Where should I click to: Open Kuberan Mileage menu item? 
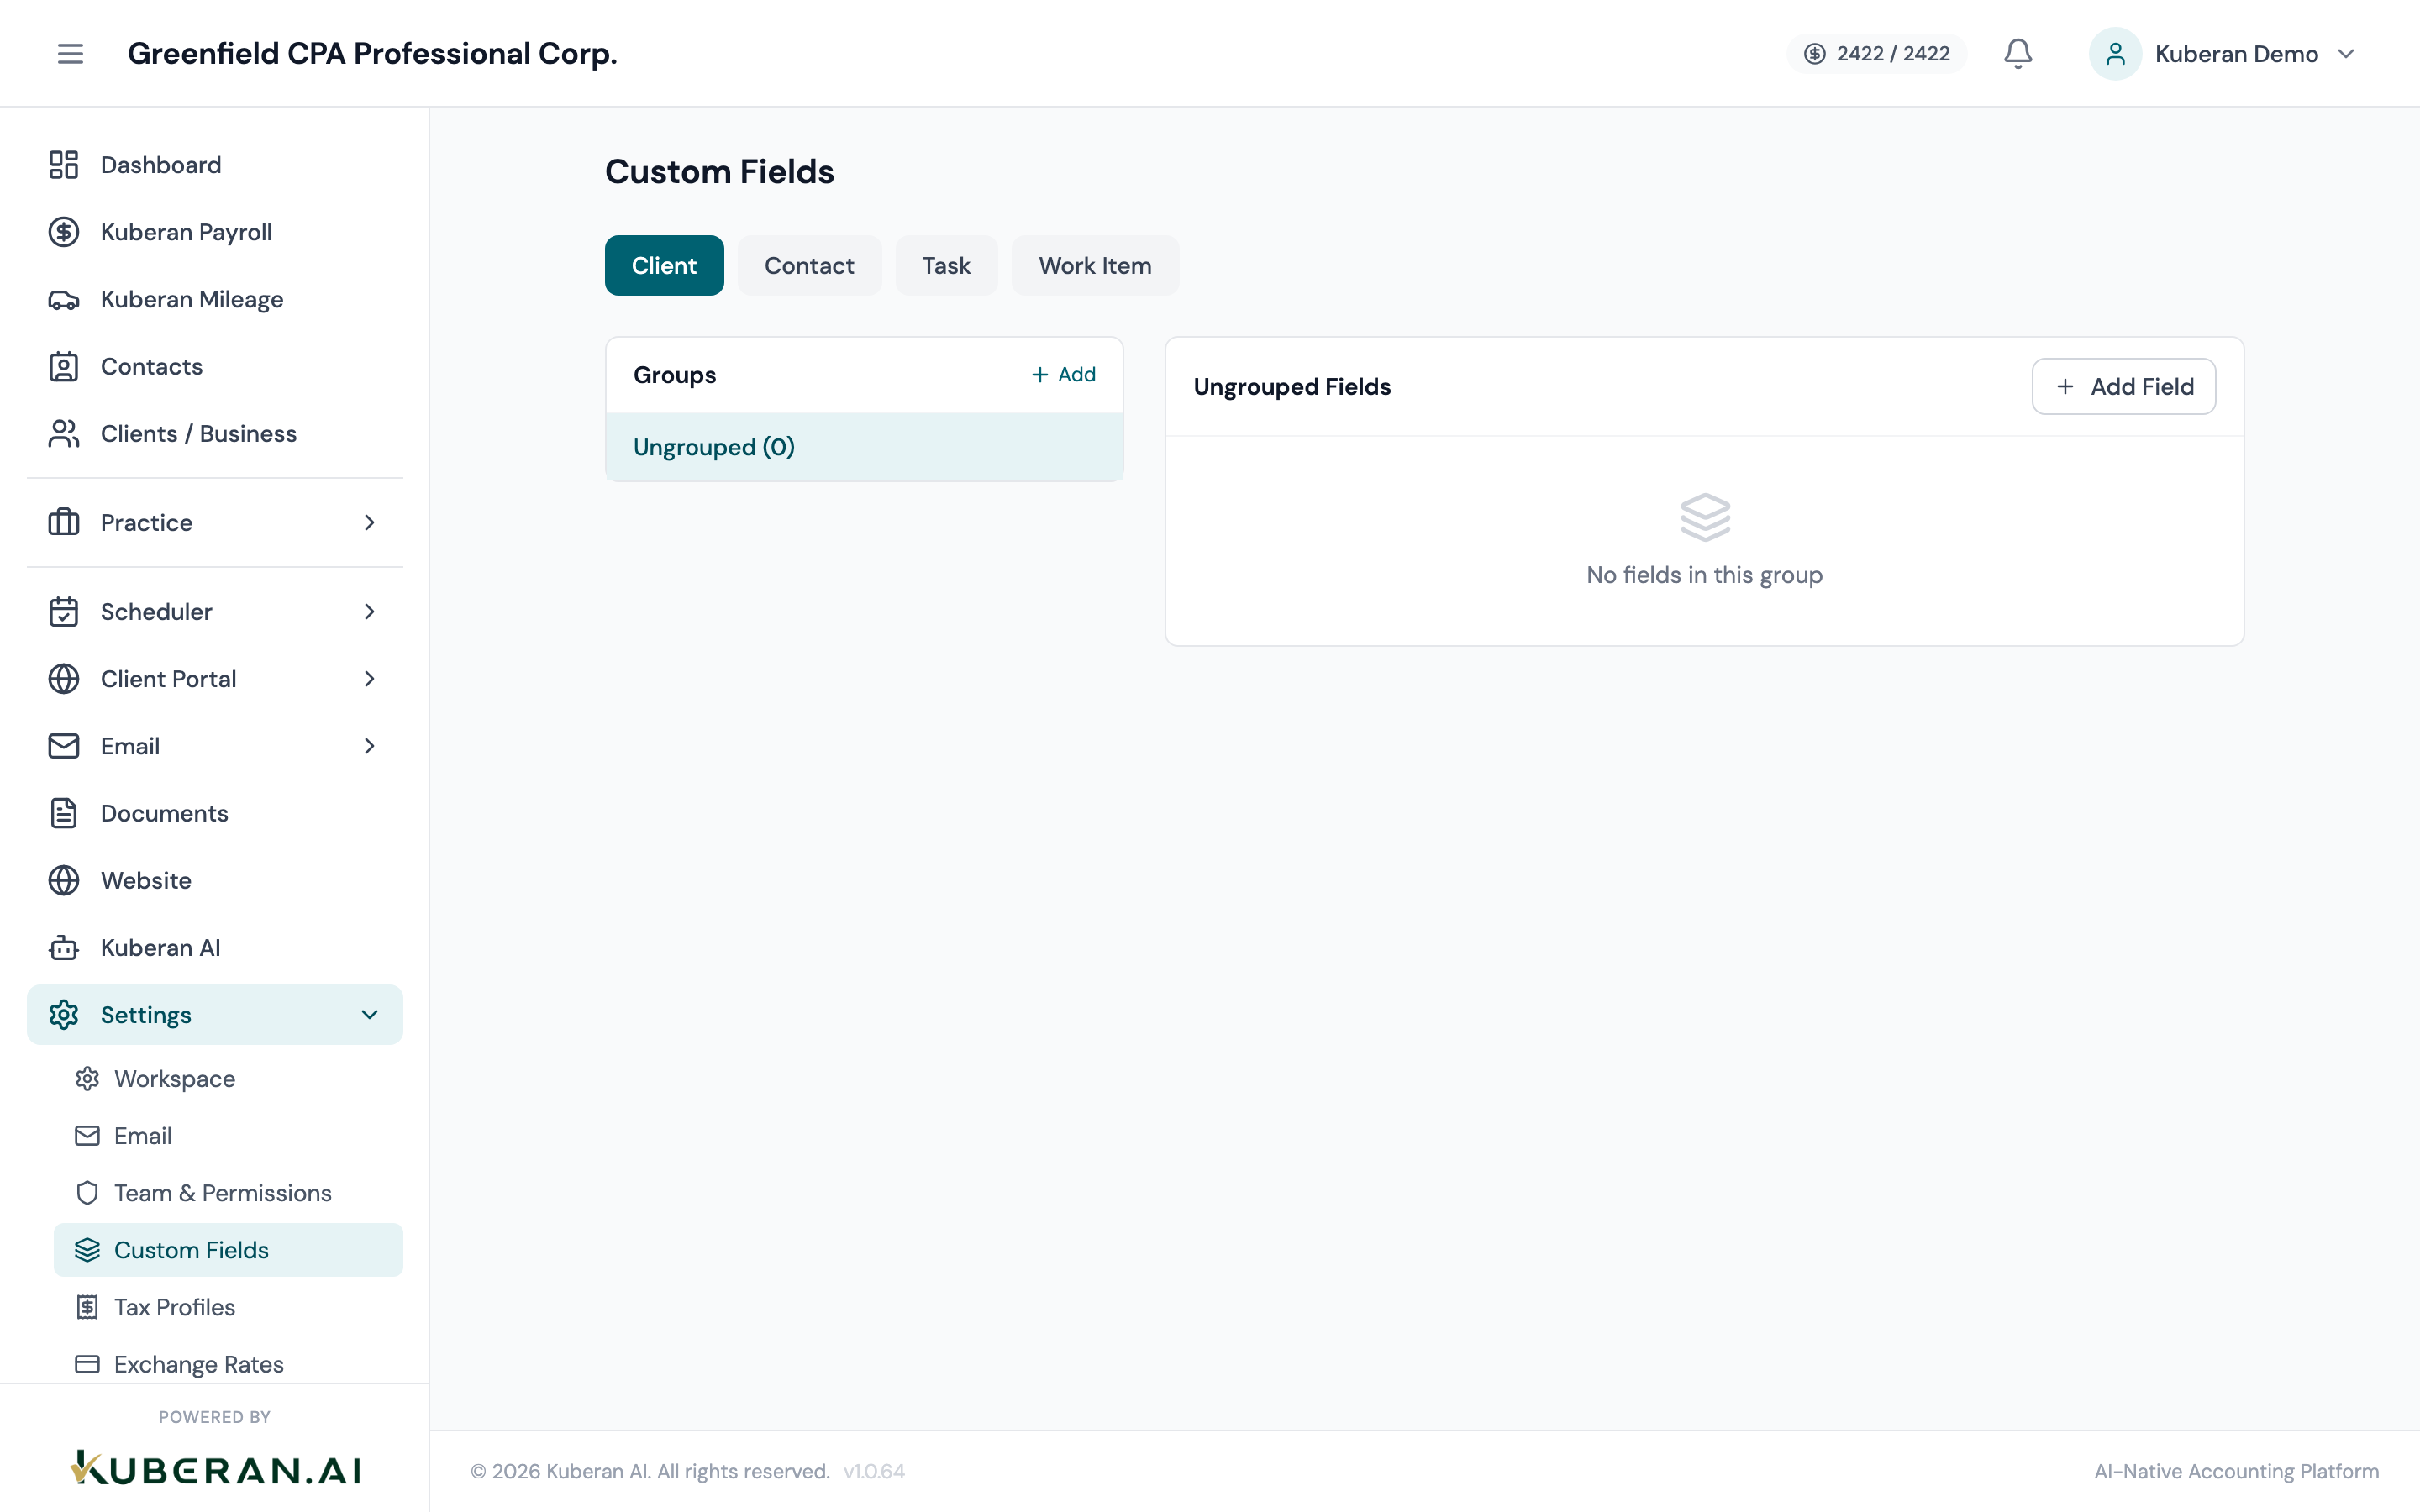pos(215,299)
